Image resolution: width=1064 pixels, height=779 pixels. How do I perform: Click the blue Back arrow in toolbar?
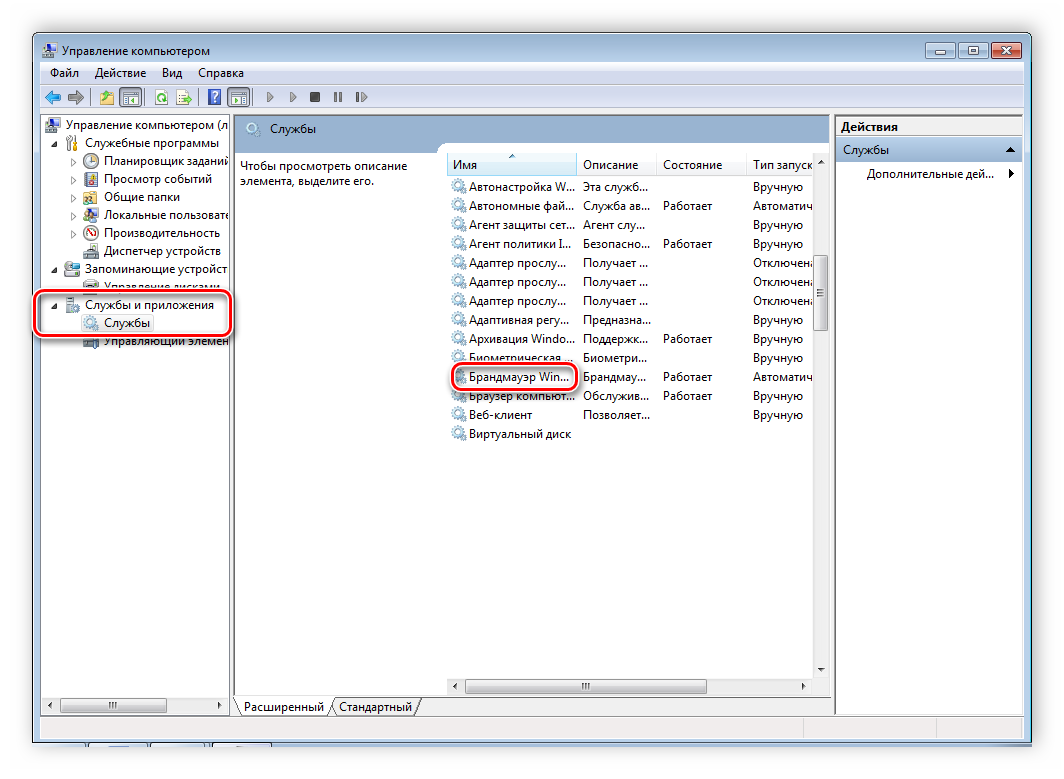(x=53, y=97)
